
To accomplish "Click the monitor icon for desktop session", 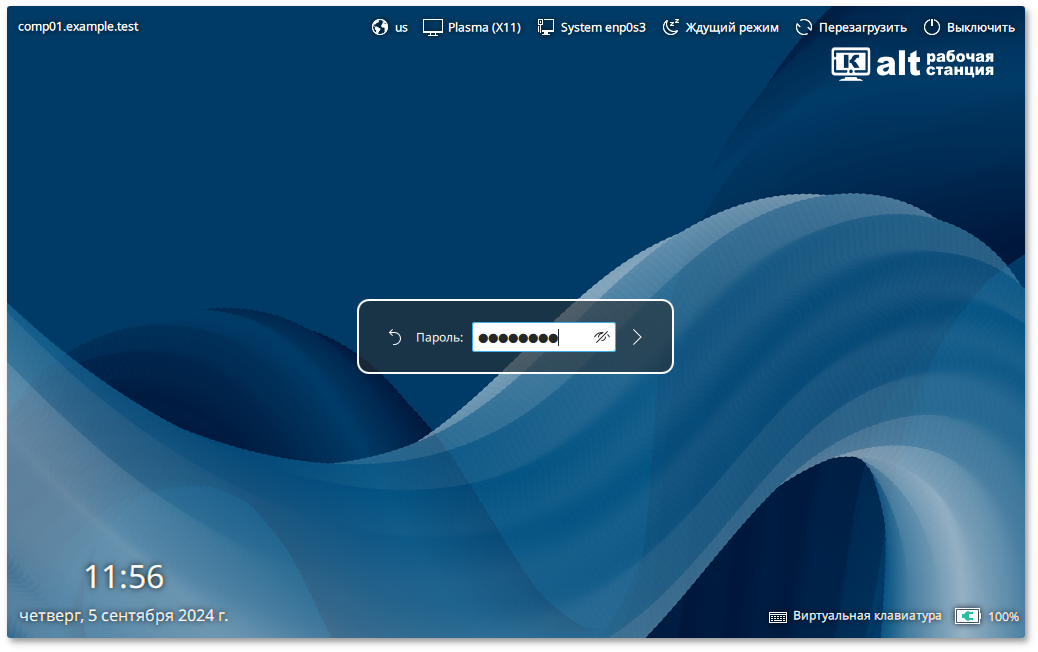I will (433, 27).
